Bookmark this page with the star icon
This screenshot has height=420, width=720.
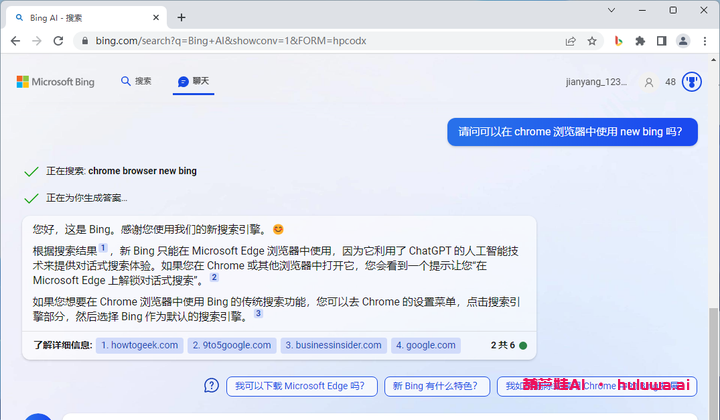pyautogui.click(x=592, y=41)
